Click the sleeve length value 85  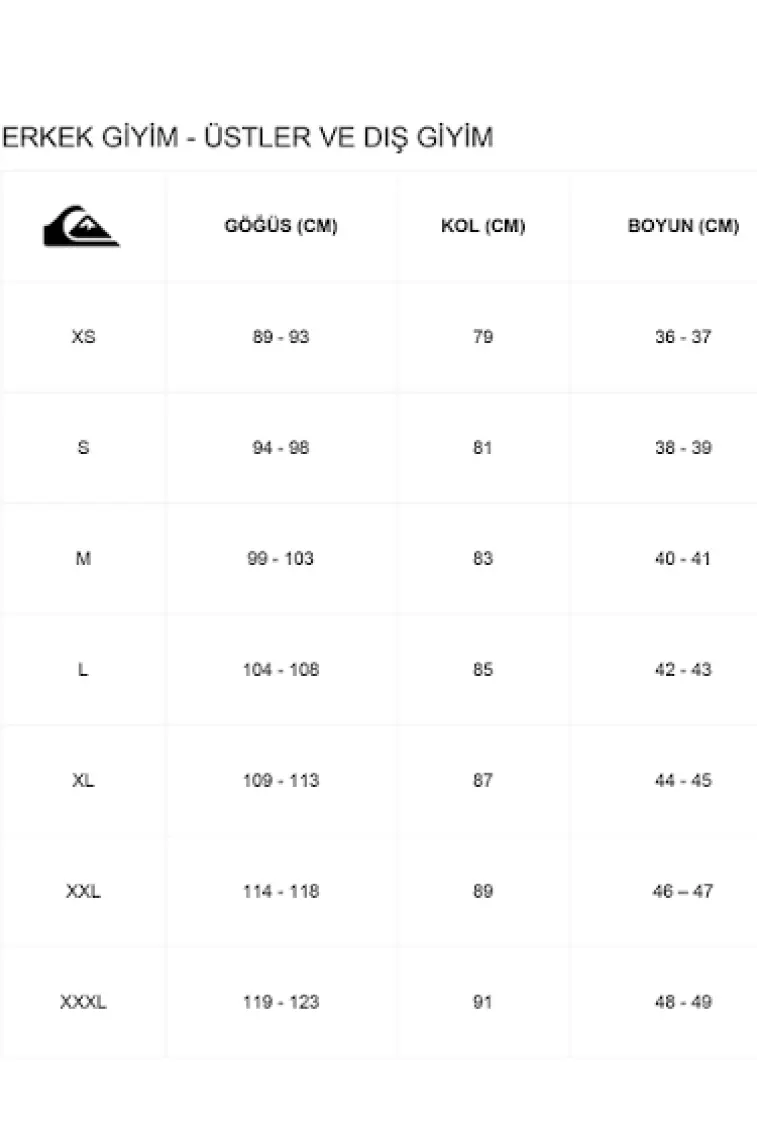(483, 669)
